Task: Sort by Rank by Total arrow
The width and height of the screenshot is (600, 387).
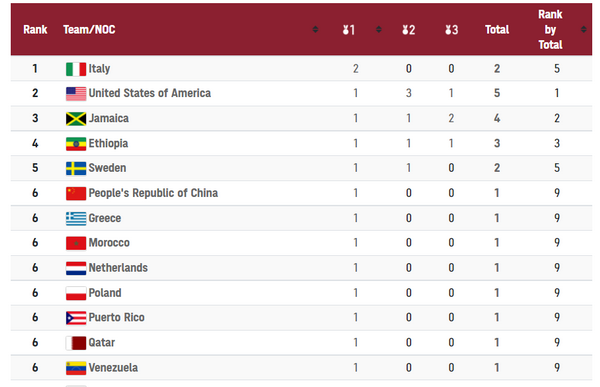Action: [584, 29]
